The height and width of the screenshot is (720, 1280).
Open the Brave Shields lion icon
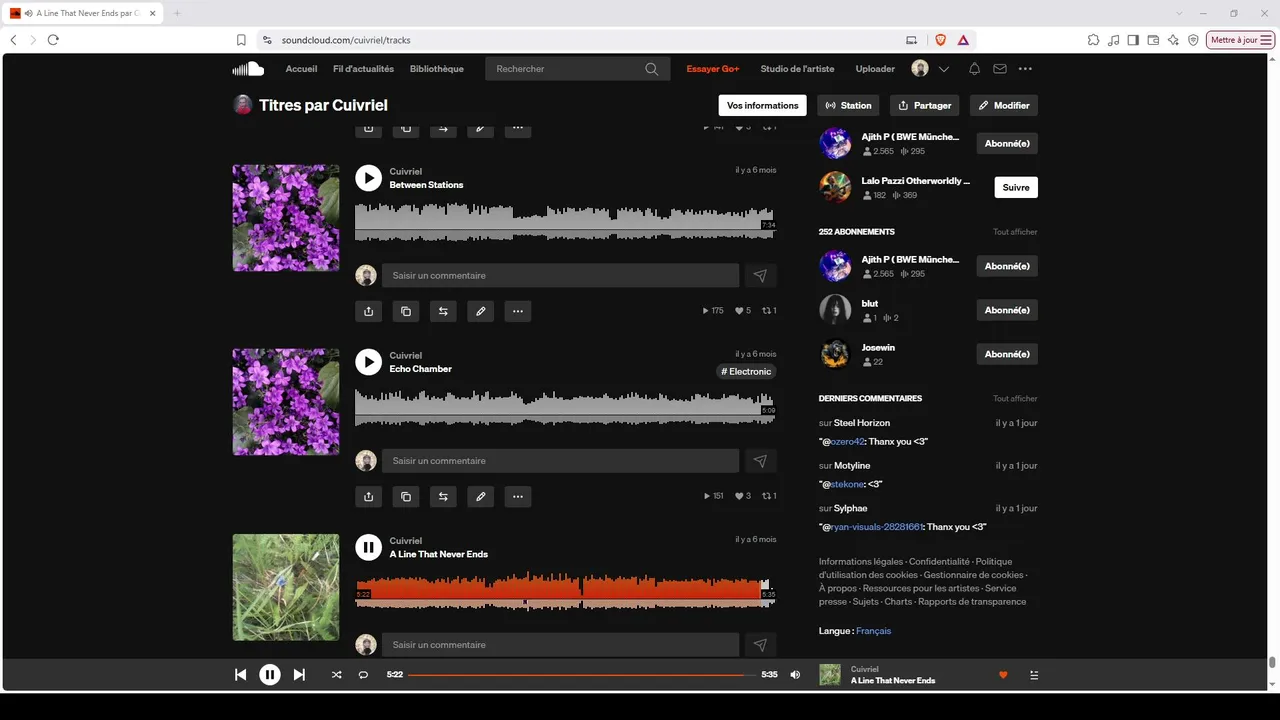pos(940,40)
